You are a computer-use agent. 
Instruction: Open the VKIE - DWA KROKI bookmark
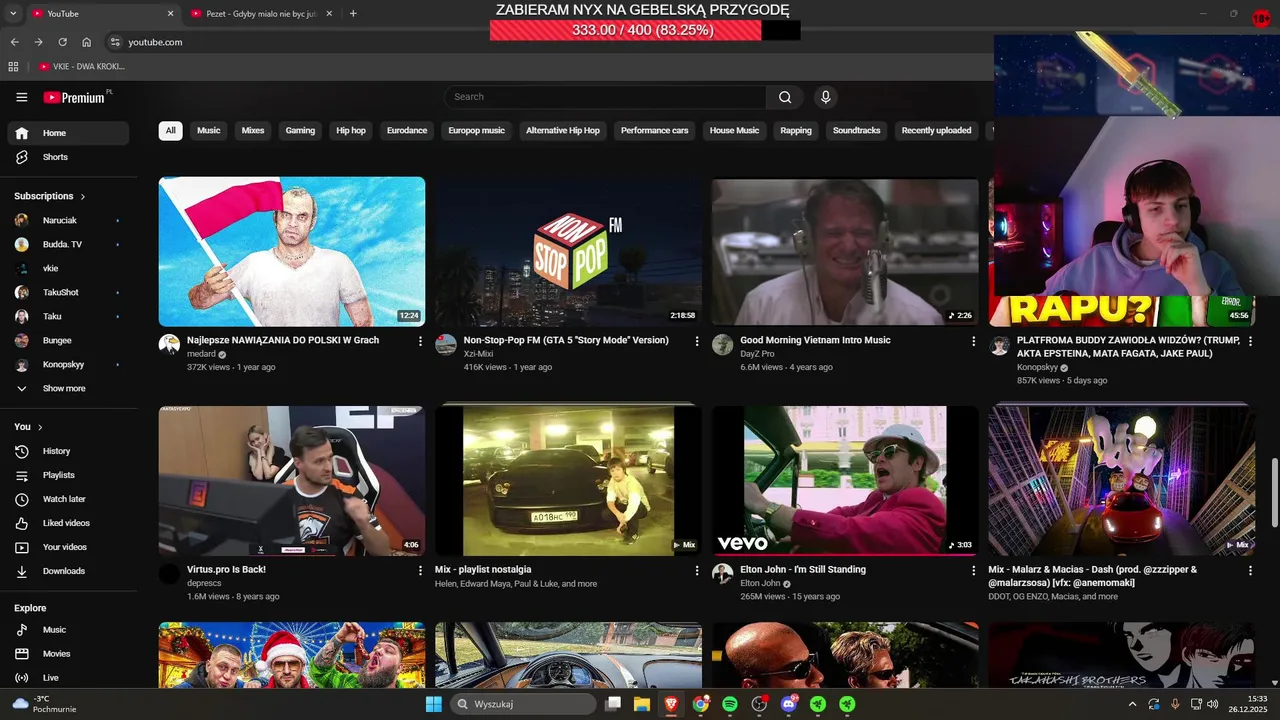[x=82, y=66]
